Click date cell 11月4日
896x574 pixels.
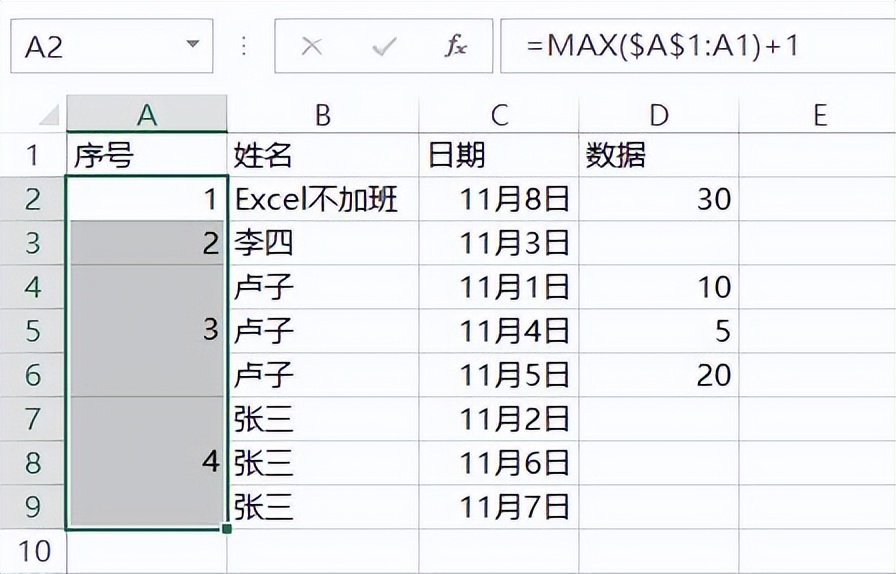pyautogui.click(x=499, y=331)
